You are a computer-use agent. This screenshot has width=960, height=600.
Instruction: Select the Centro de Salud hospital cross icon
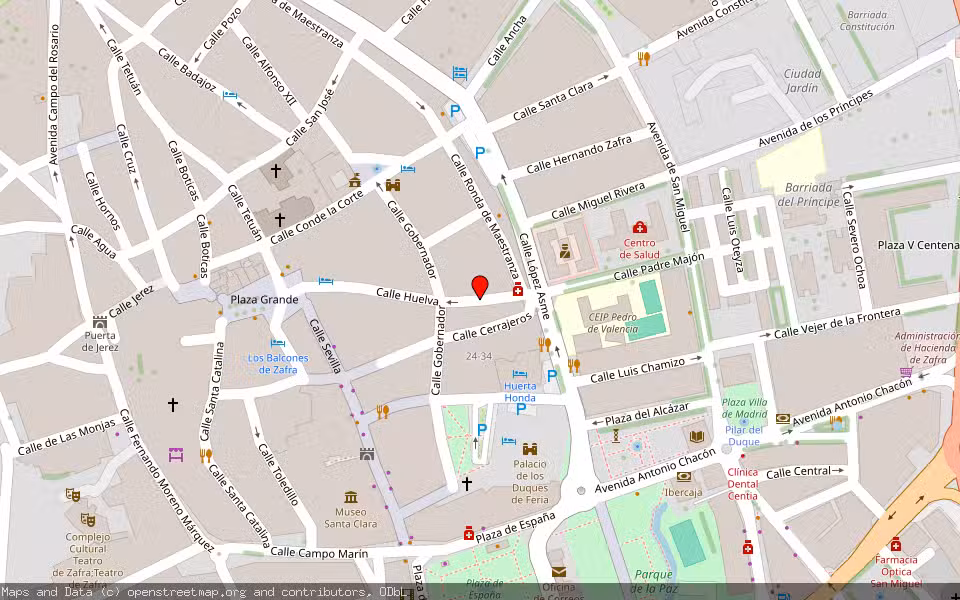click(637, 227)
